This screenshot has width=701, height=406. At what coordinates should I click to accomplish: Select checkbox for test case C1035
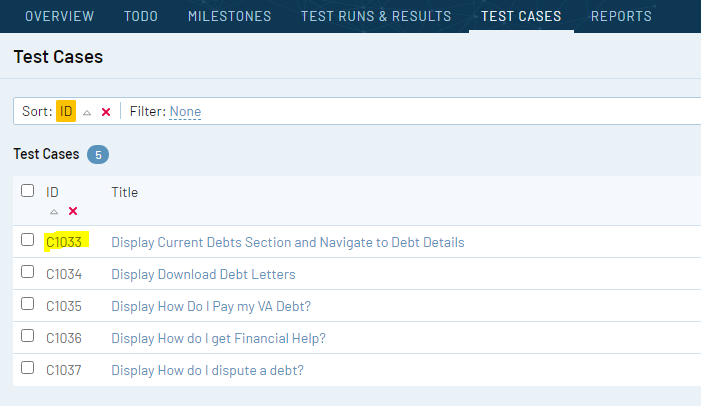[x=28, y=305]
